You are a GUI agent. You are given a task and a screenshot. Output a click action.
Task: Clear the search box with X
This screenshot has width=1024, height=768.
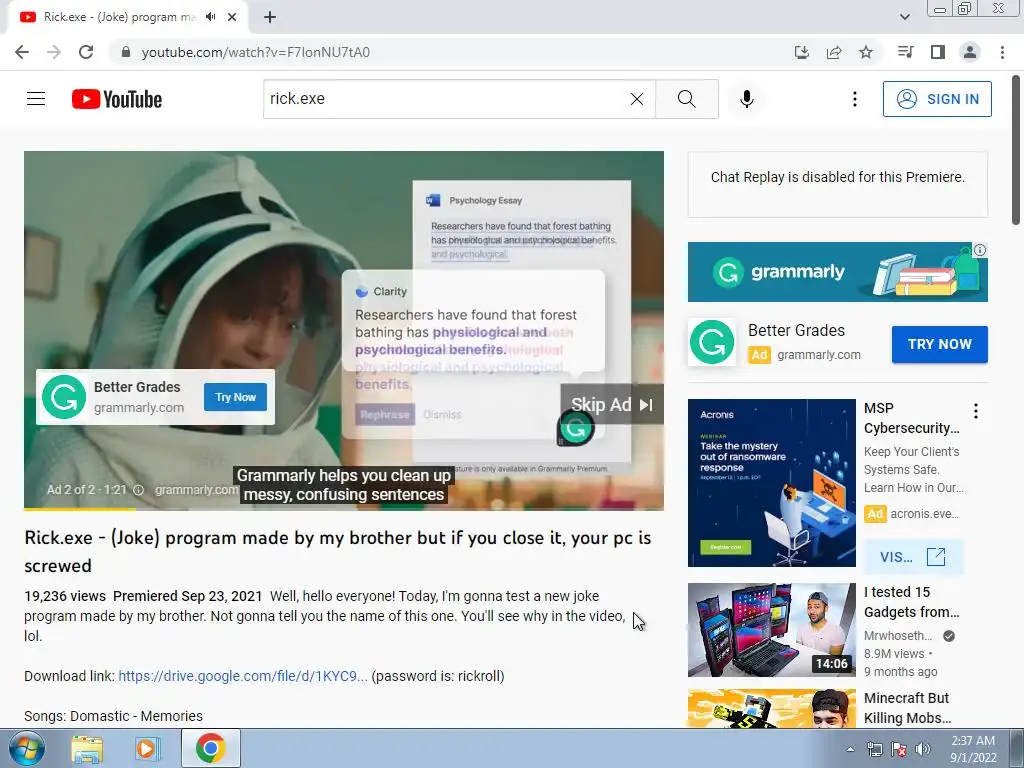click(637, 99)
